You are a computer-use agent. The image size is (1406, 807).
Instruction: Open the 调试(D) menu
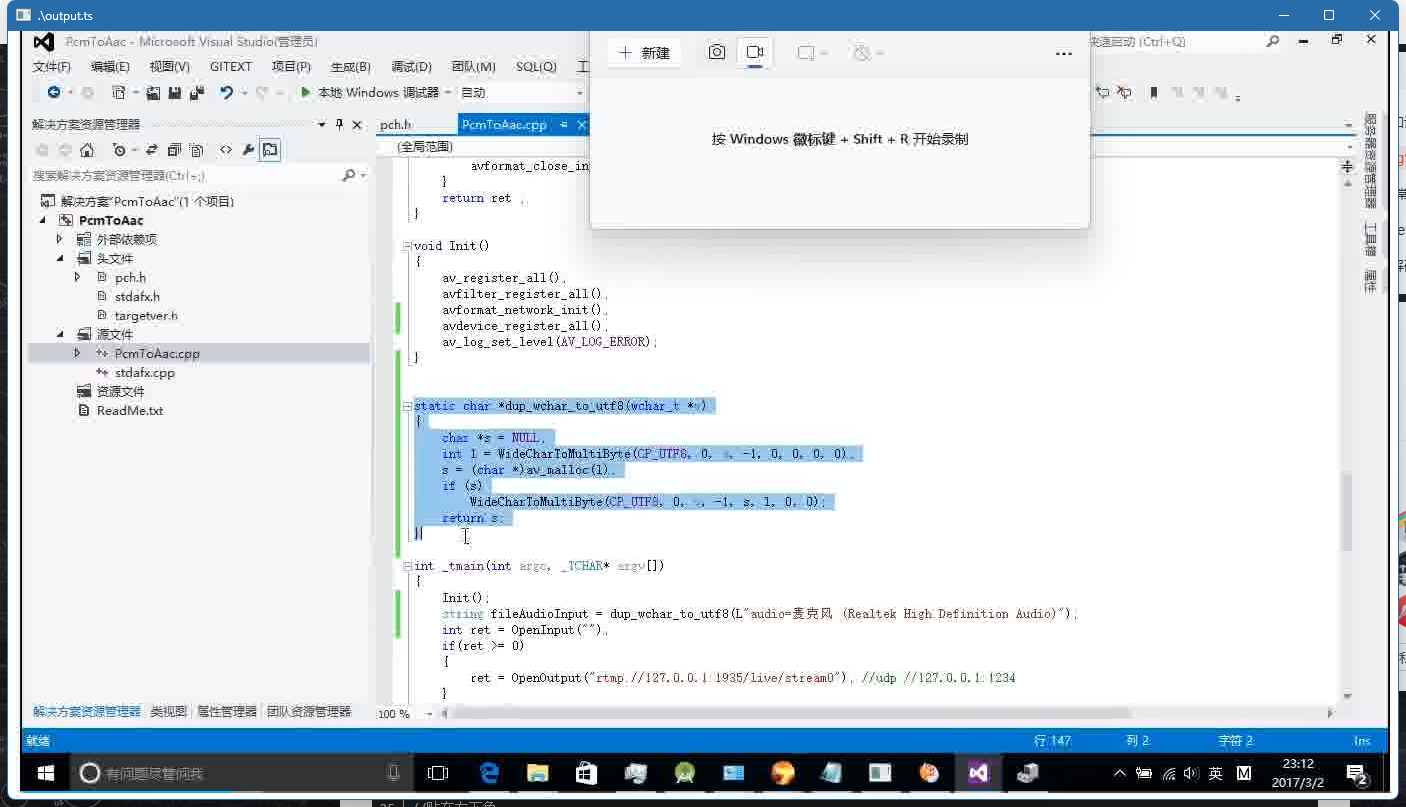pos(411,67)
